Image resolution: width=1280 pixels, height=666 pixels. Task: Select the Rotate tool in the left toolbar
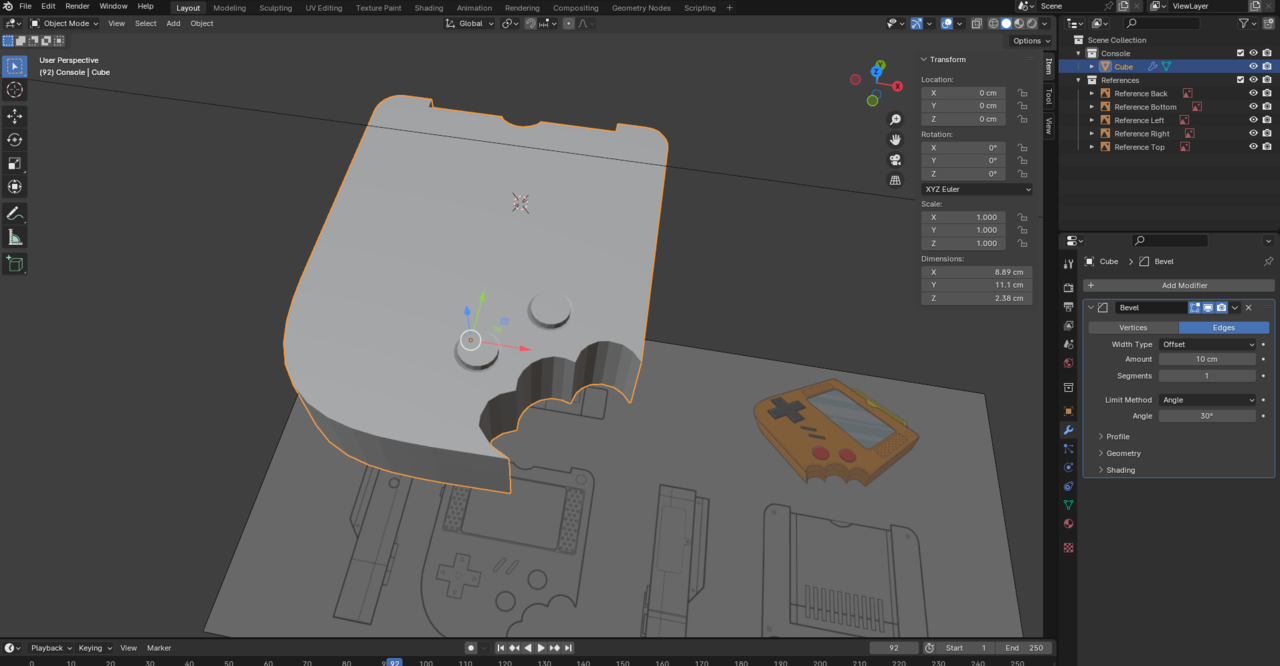15,140
